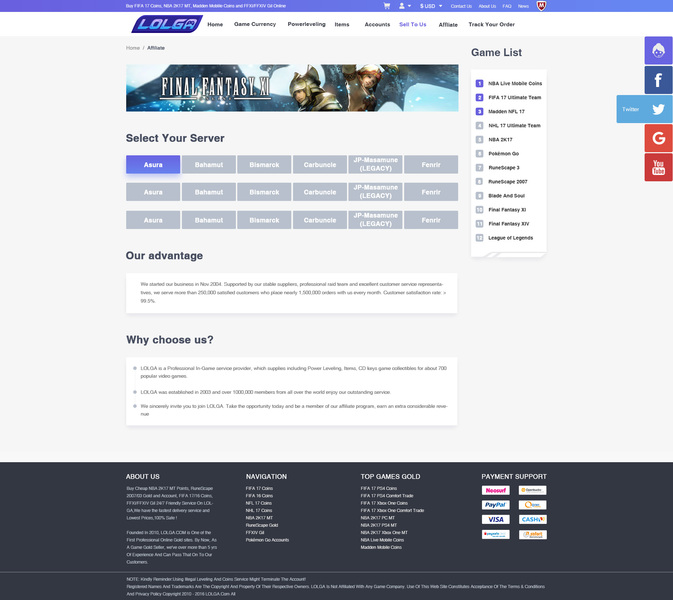Click footer Madden Mobile Coins link
The image size is (673, 600).
tap(381, 547)
